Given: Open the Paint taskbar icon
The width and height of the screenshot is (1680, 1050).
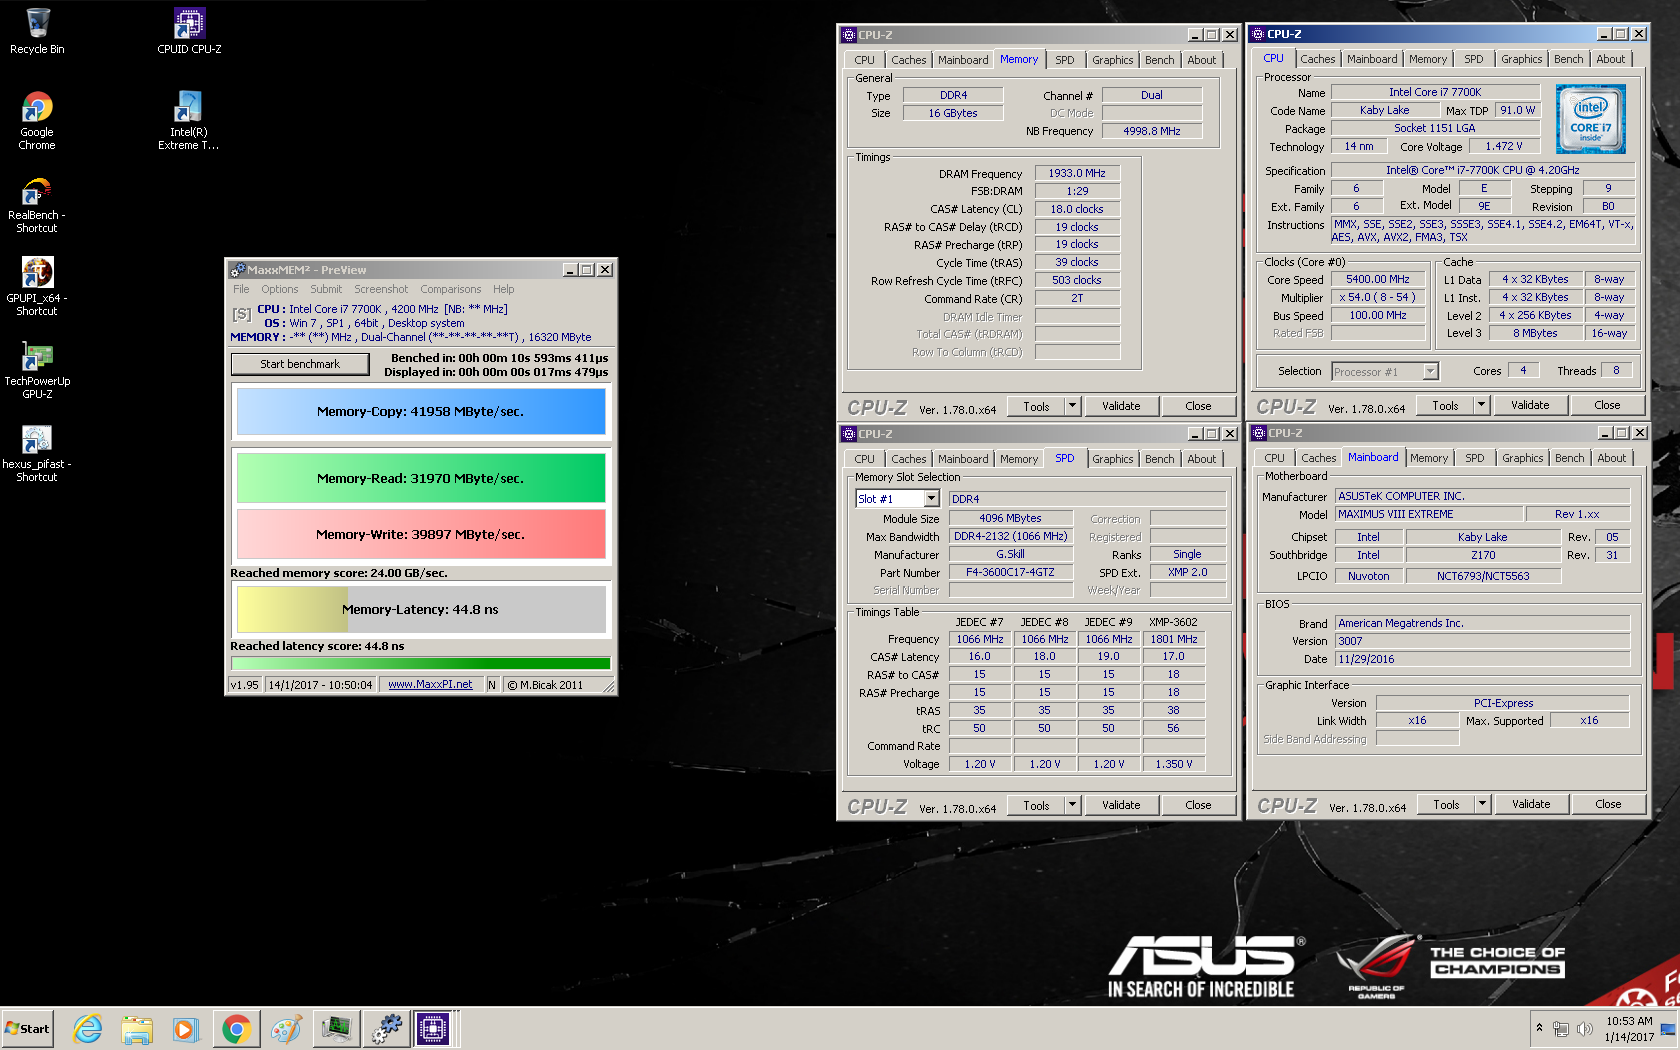Looking at the screenshot, I should (x=286, y=1029).
